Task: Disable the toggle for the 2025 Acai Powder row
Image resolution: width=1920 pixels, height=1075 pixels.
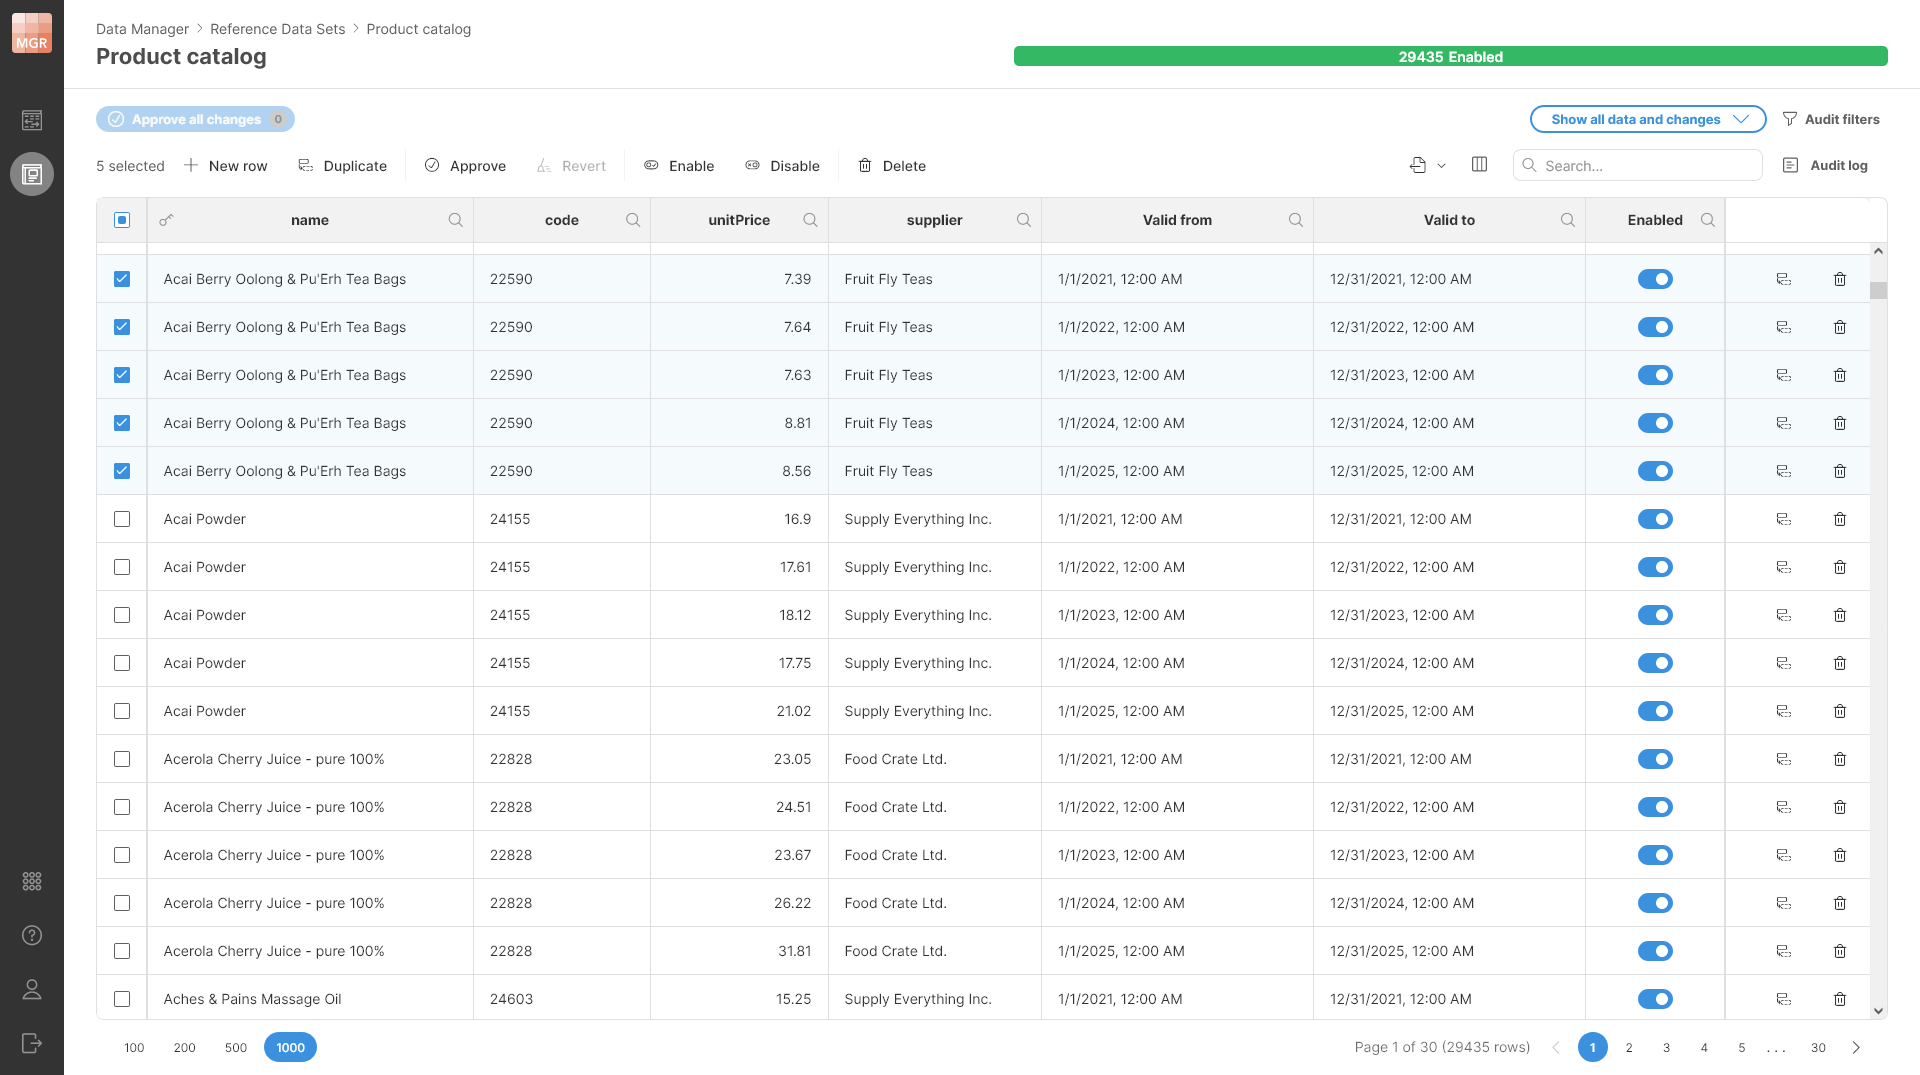Action: pyautogui.click(x=1656, y=711)
